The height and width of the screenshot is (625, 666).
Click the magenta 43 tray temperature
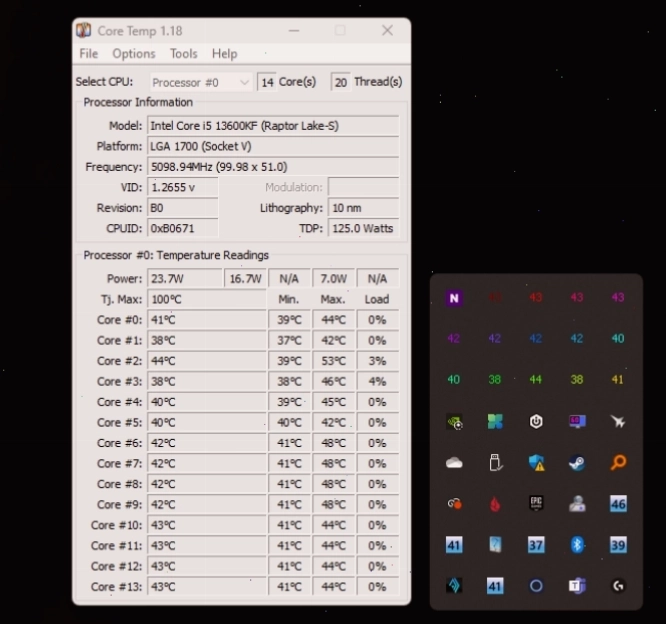(618, 297)
